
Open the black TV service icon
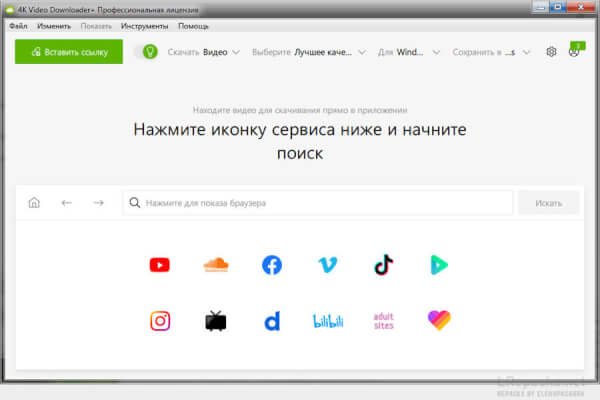tap(216, 321)
